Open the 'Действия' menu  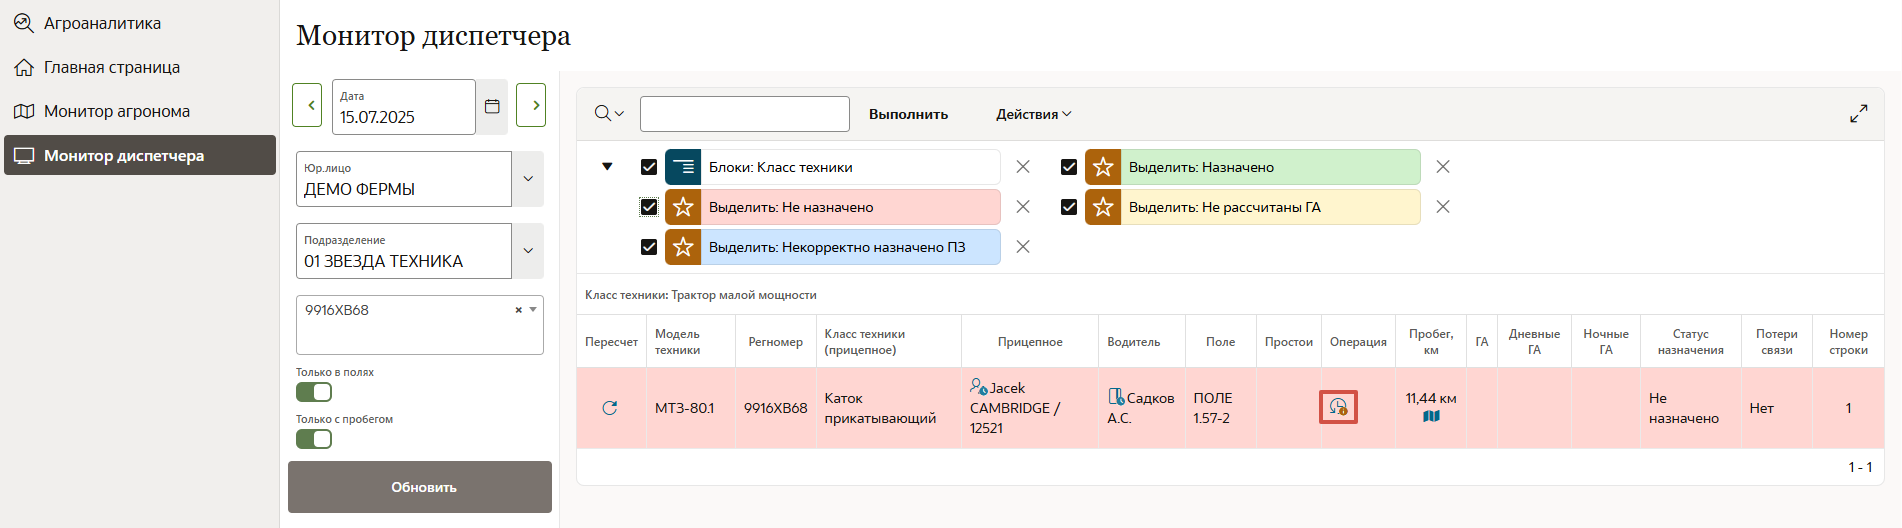coord(1033,114)
